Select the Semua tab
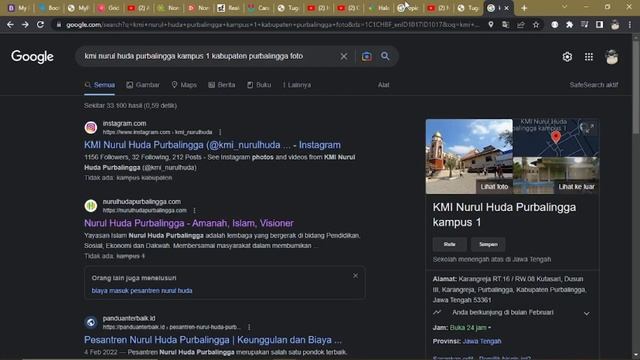The width and height of the screenshot is (640, 360). click(x=100, y=85)
